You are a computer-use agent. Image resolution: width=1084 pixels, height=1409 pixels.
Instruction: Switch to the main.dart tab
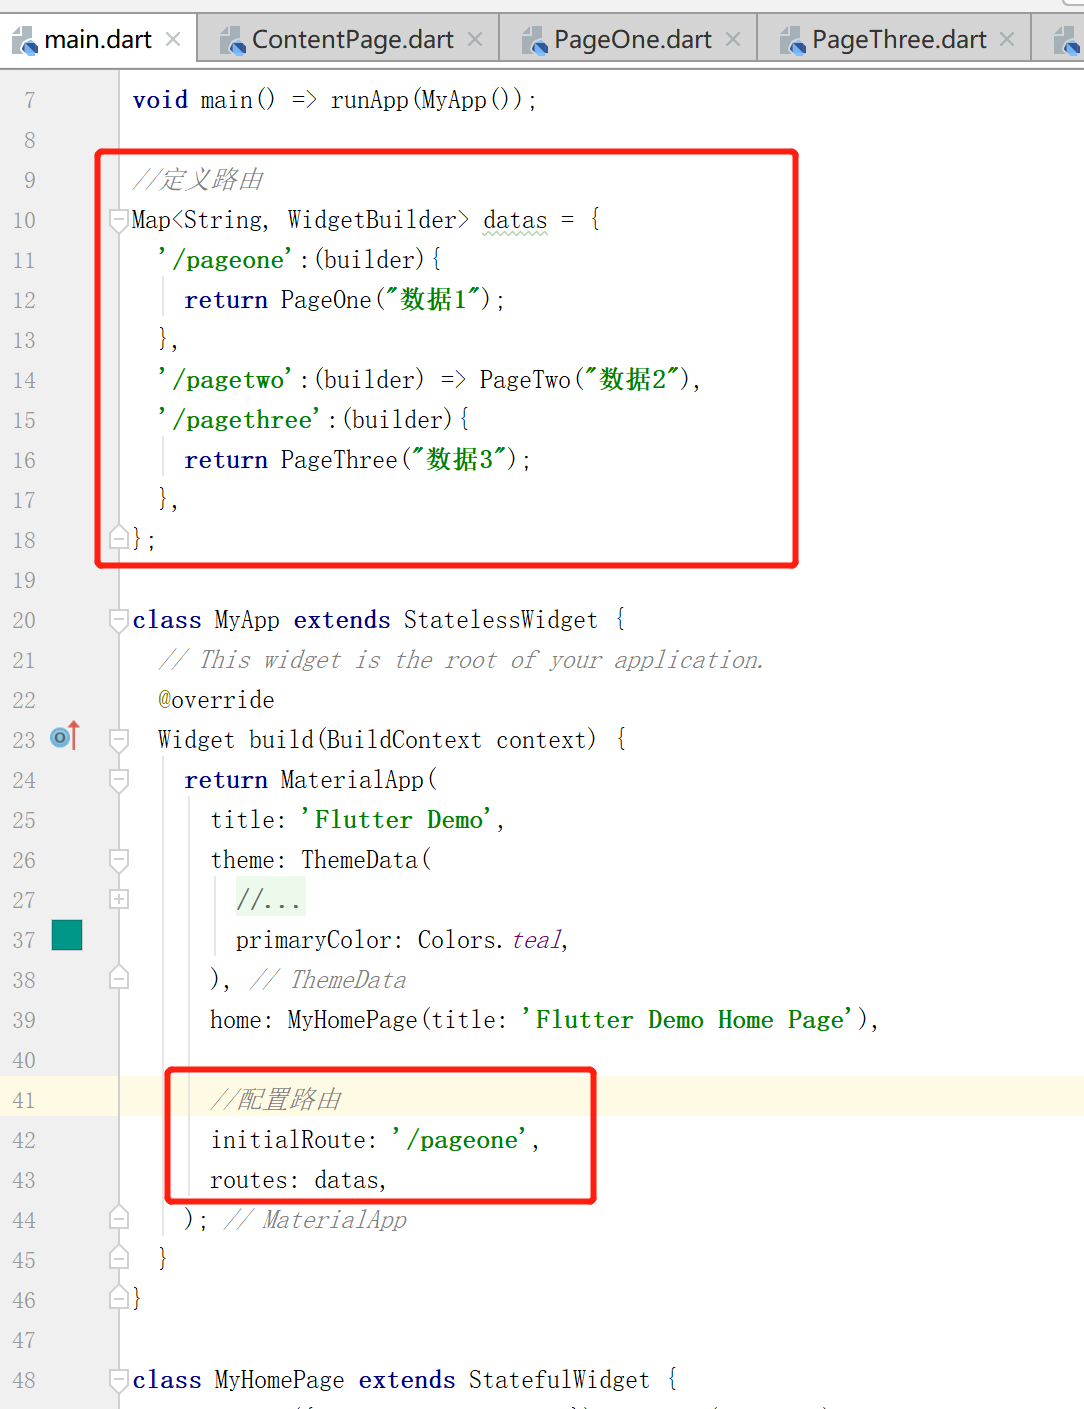tap(97, 40)
